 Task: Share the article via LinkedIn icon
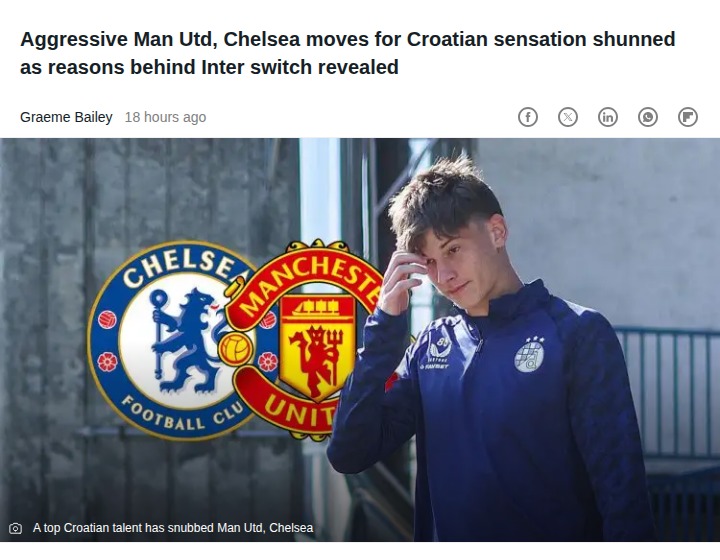[x=608, y=117]
